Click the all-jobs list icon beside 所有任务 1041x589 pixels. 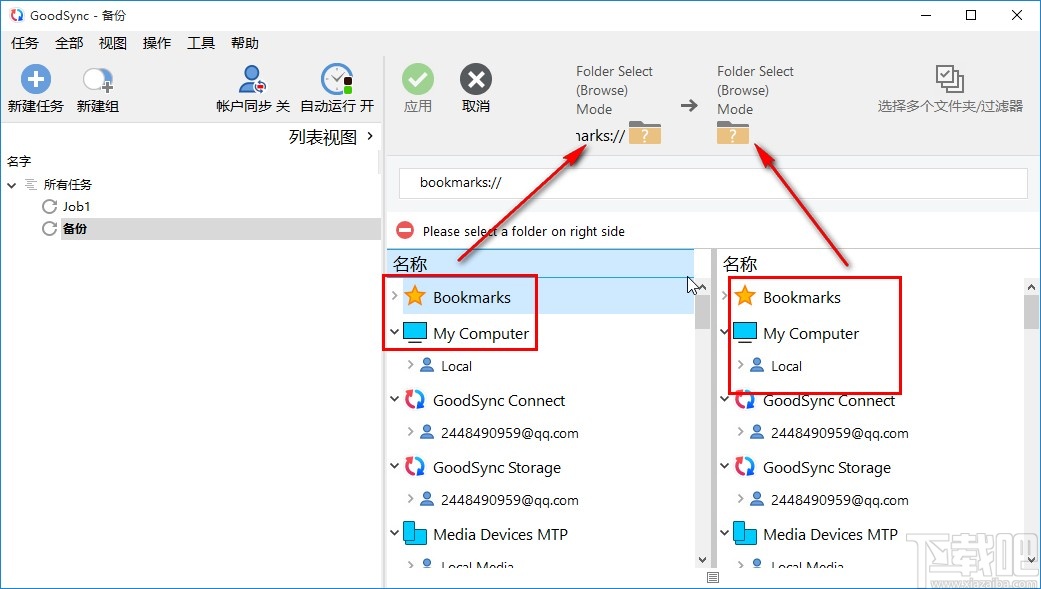(x=31, y=185)
